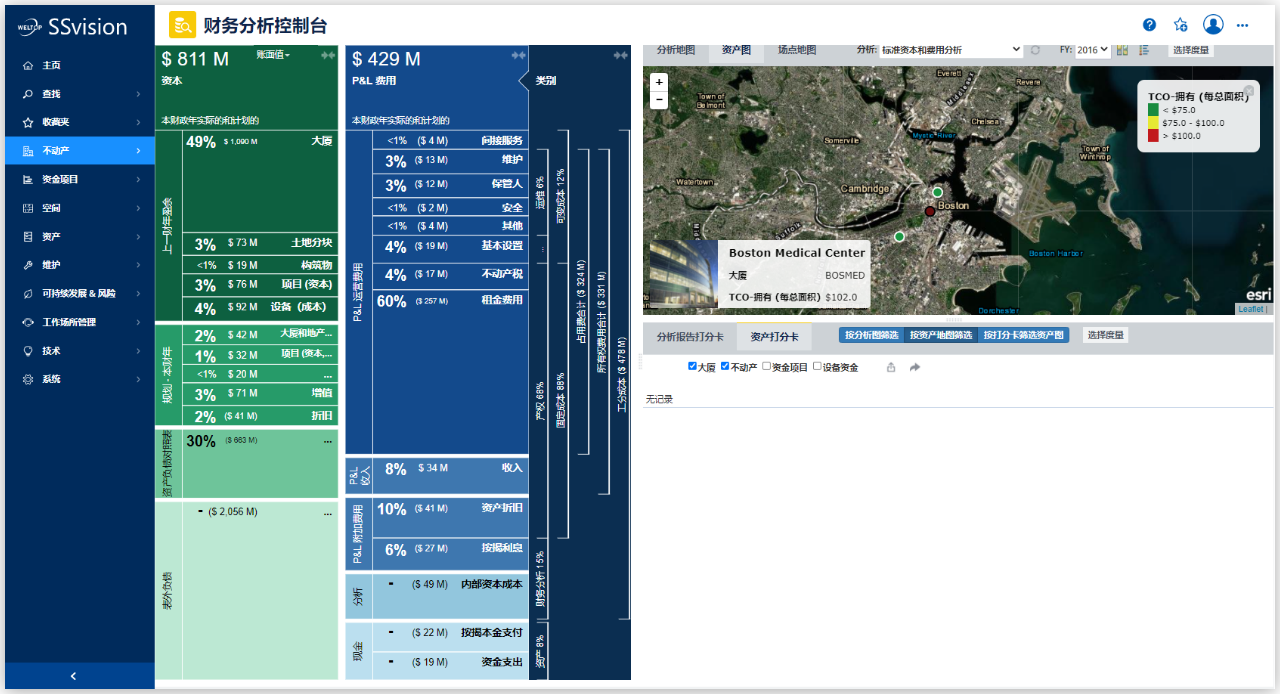Expand the 账面值 dropdown in capital panel
This screenshot has height=694, width=1280.
[273, 55]
